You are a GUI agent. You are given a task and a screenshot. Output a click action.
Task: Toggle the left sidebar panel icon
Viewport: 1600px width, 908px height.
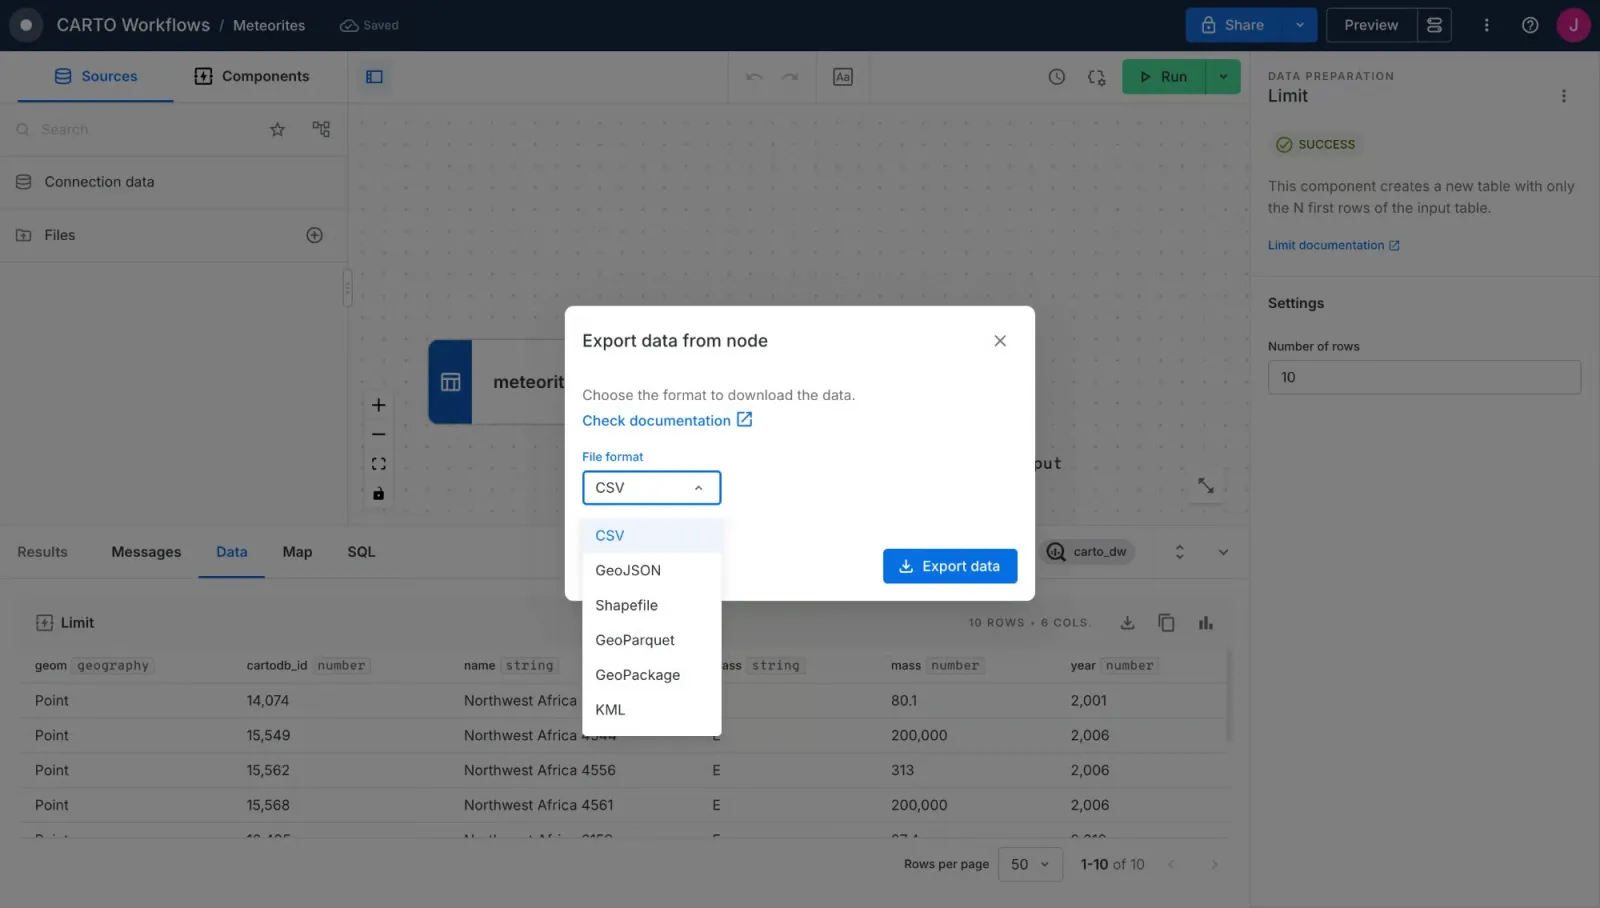374,77
